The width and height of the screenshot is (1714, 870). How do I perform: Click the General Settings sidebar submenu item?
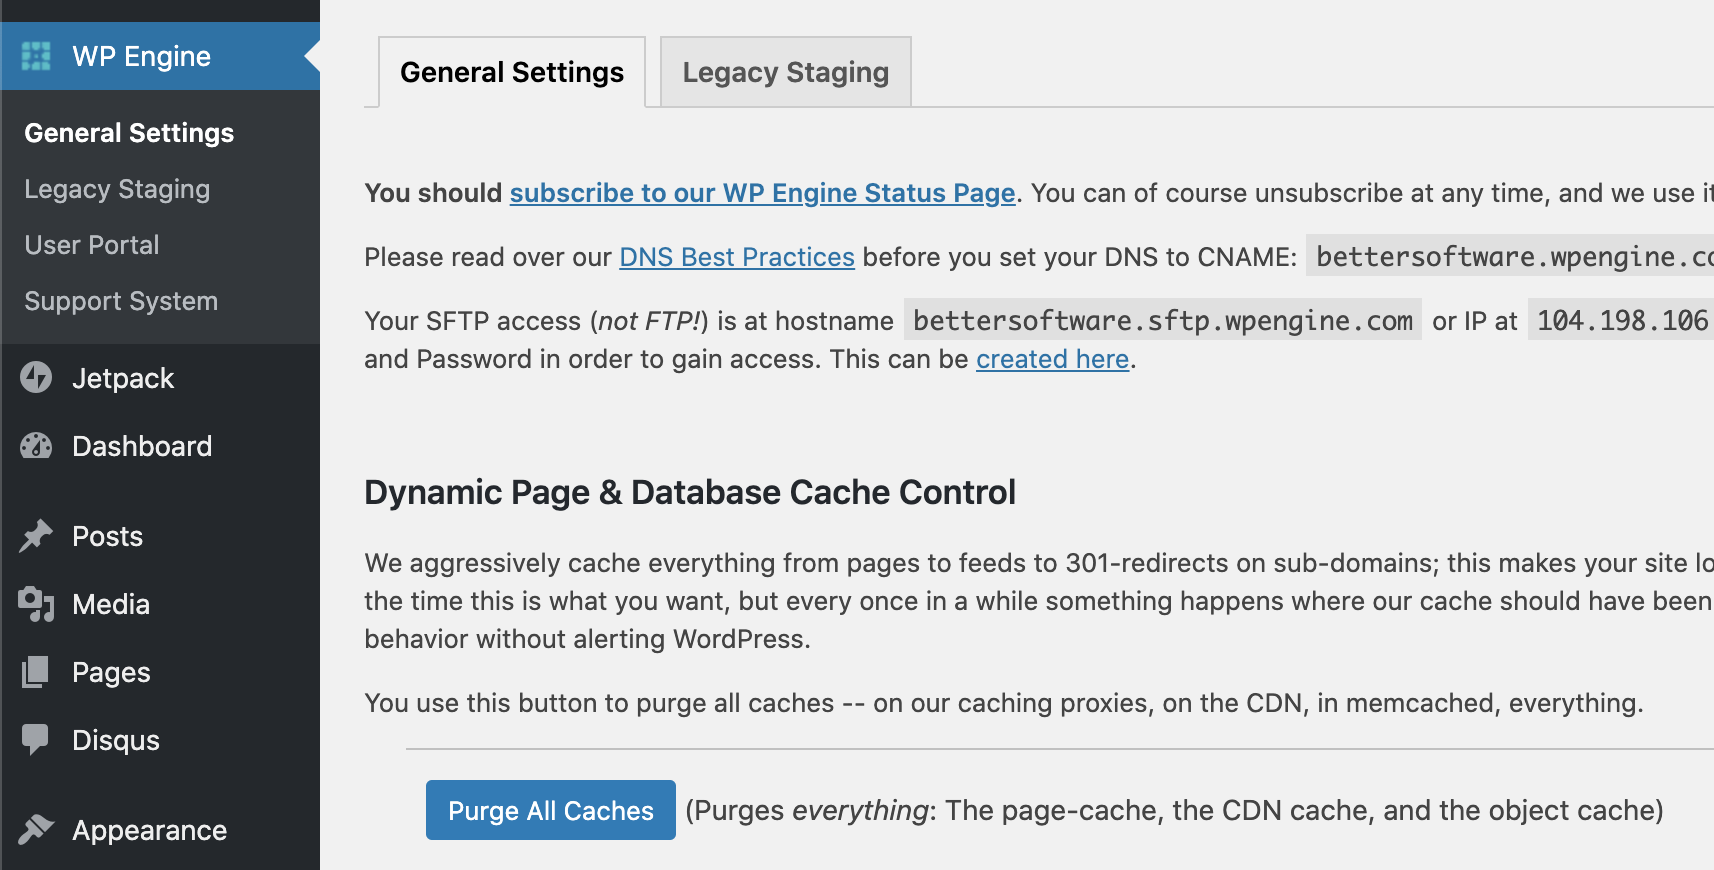coord(129,133)
